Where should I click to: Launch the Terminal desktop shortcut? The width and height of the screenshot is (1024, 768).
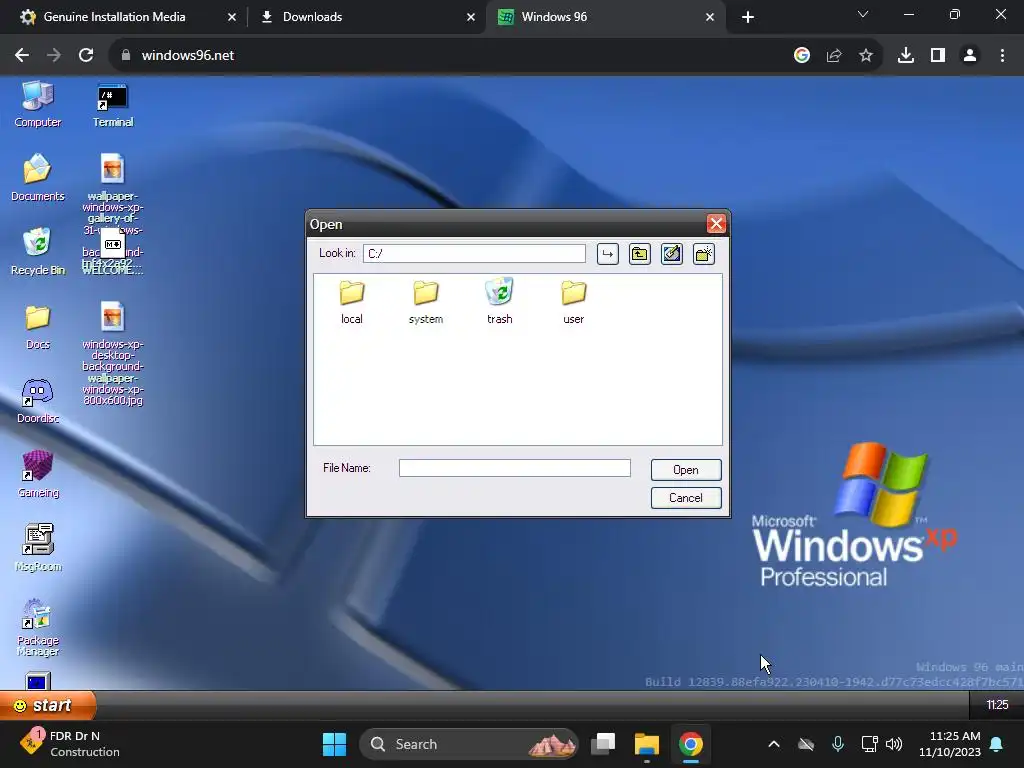[112, 104]
